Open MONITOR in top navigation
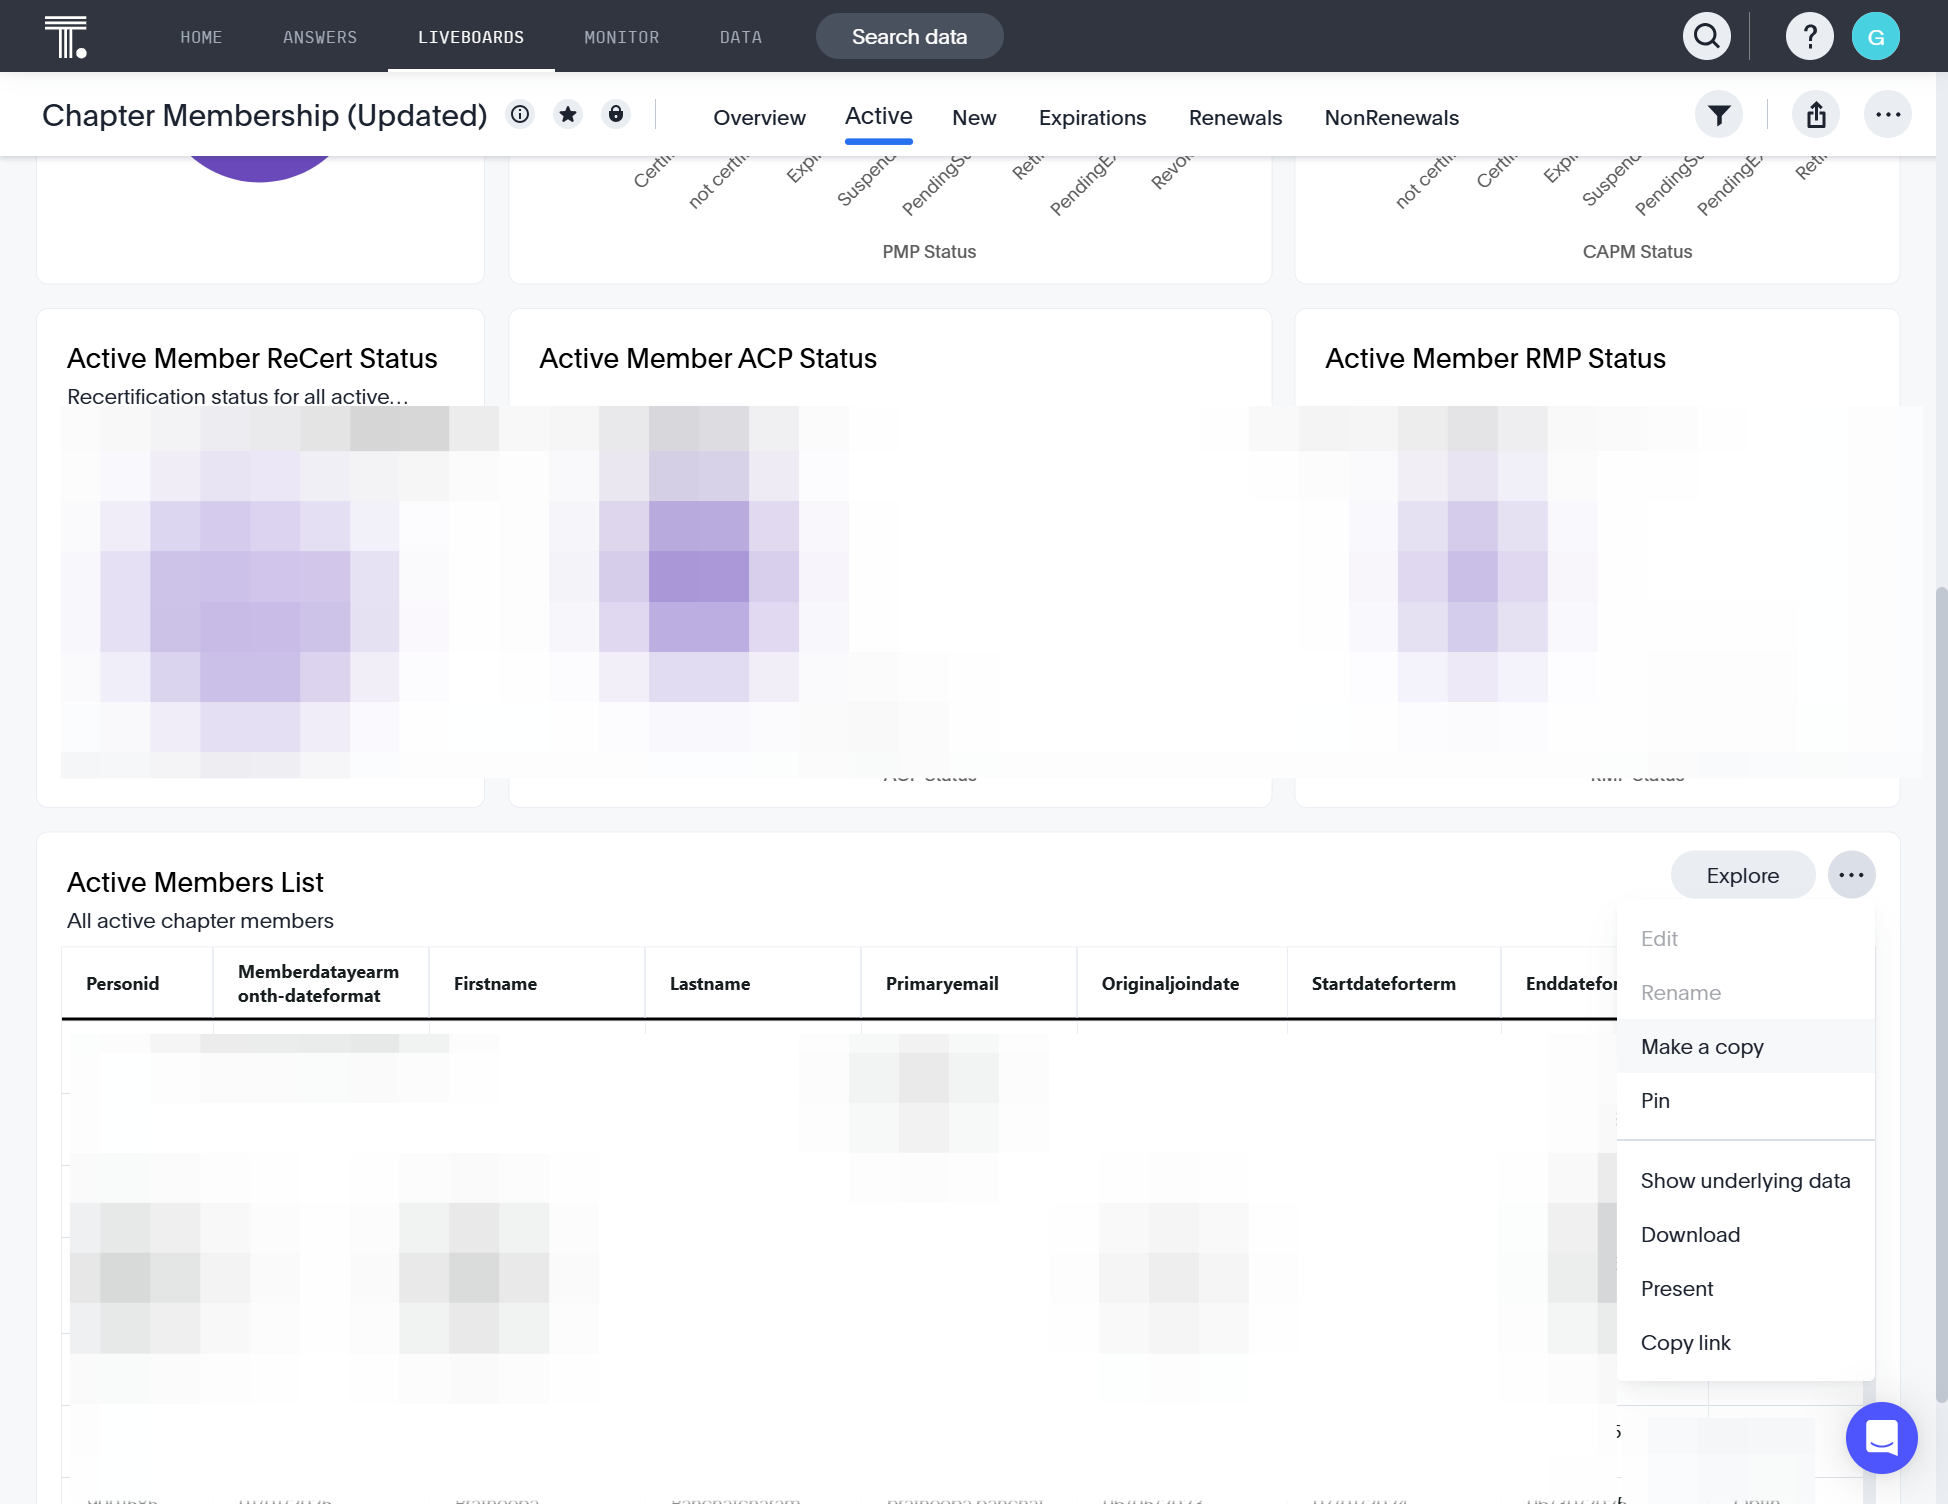The height and width of the screenshot is (1504, 1948). pyautogui.click(x=622, y=37)
